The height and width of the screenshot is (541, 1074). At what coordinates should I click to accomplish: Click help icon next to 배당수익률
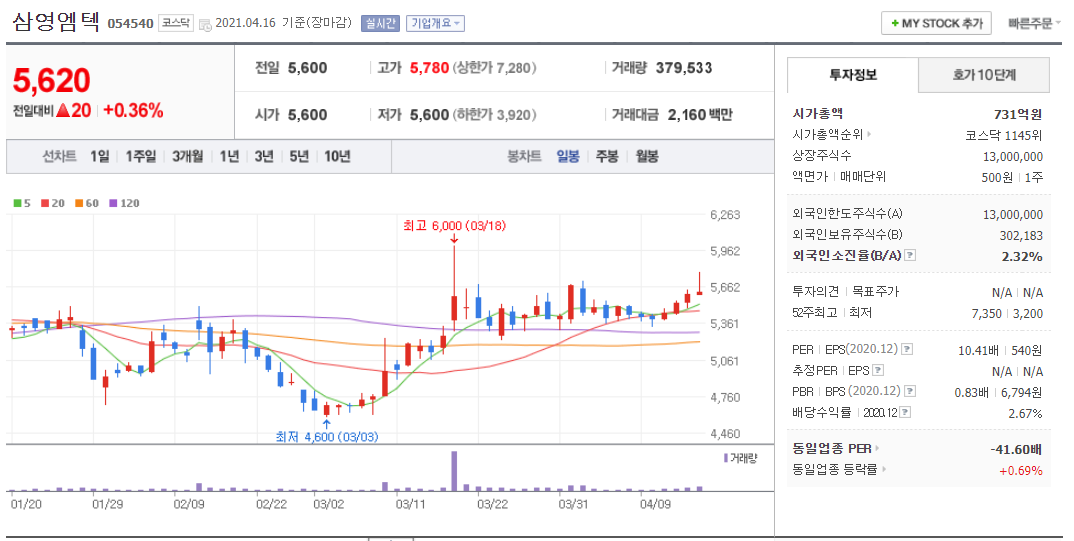pyautogui.click(x=905, y=413)
